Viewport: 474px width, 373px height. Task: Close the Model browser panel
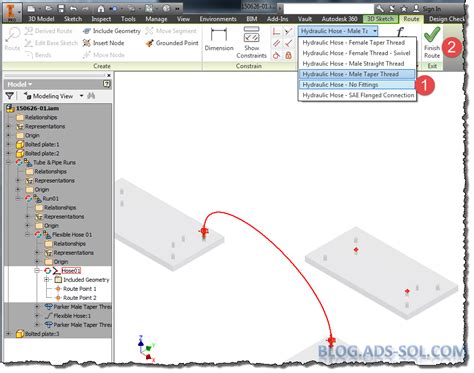point(109,75)
